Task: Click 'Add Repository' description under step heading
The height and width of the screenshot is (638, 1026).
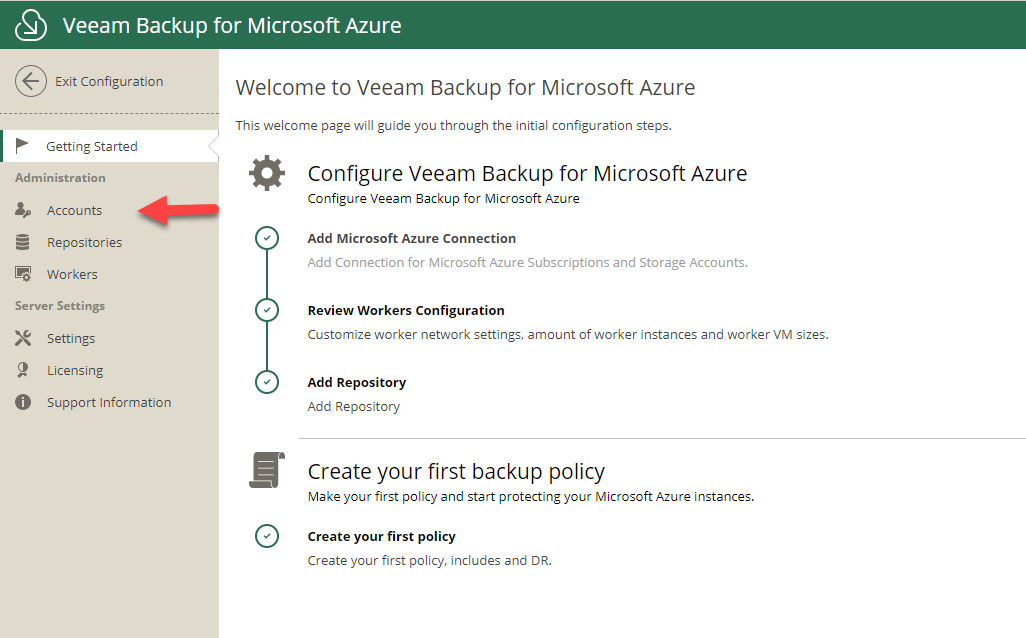Action: point(353,406)
